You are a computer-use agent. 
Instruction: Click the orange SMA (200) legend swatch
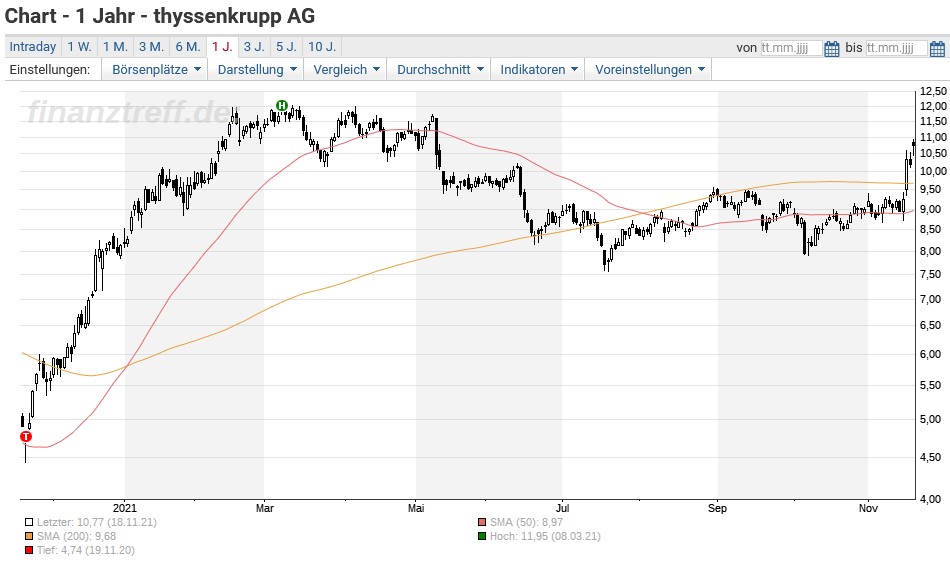(29, 537)
